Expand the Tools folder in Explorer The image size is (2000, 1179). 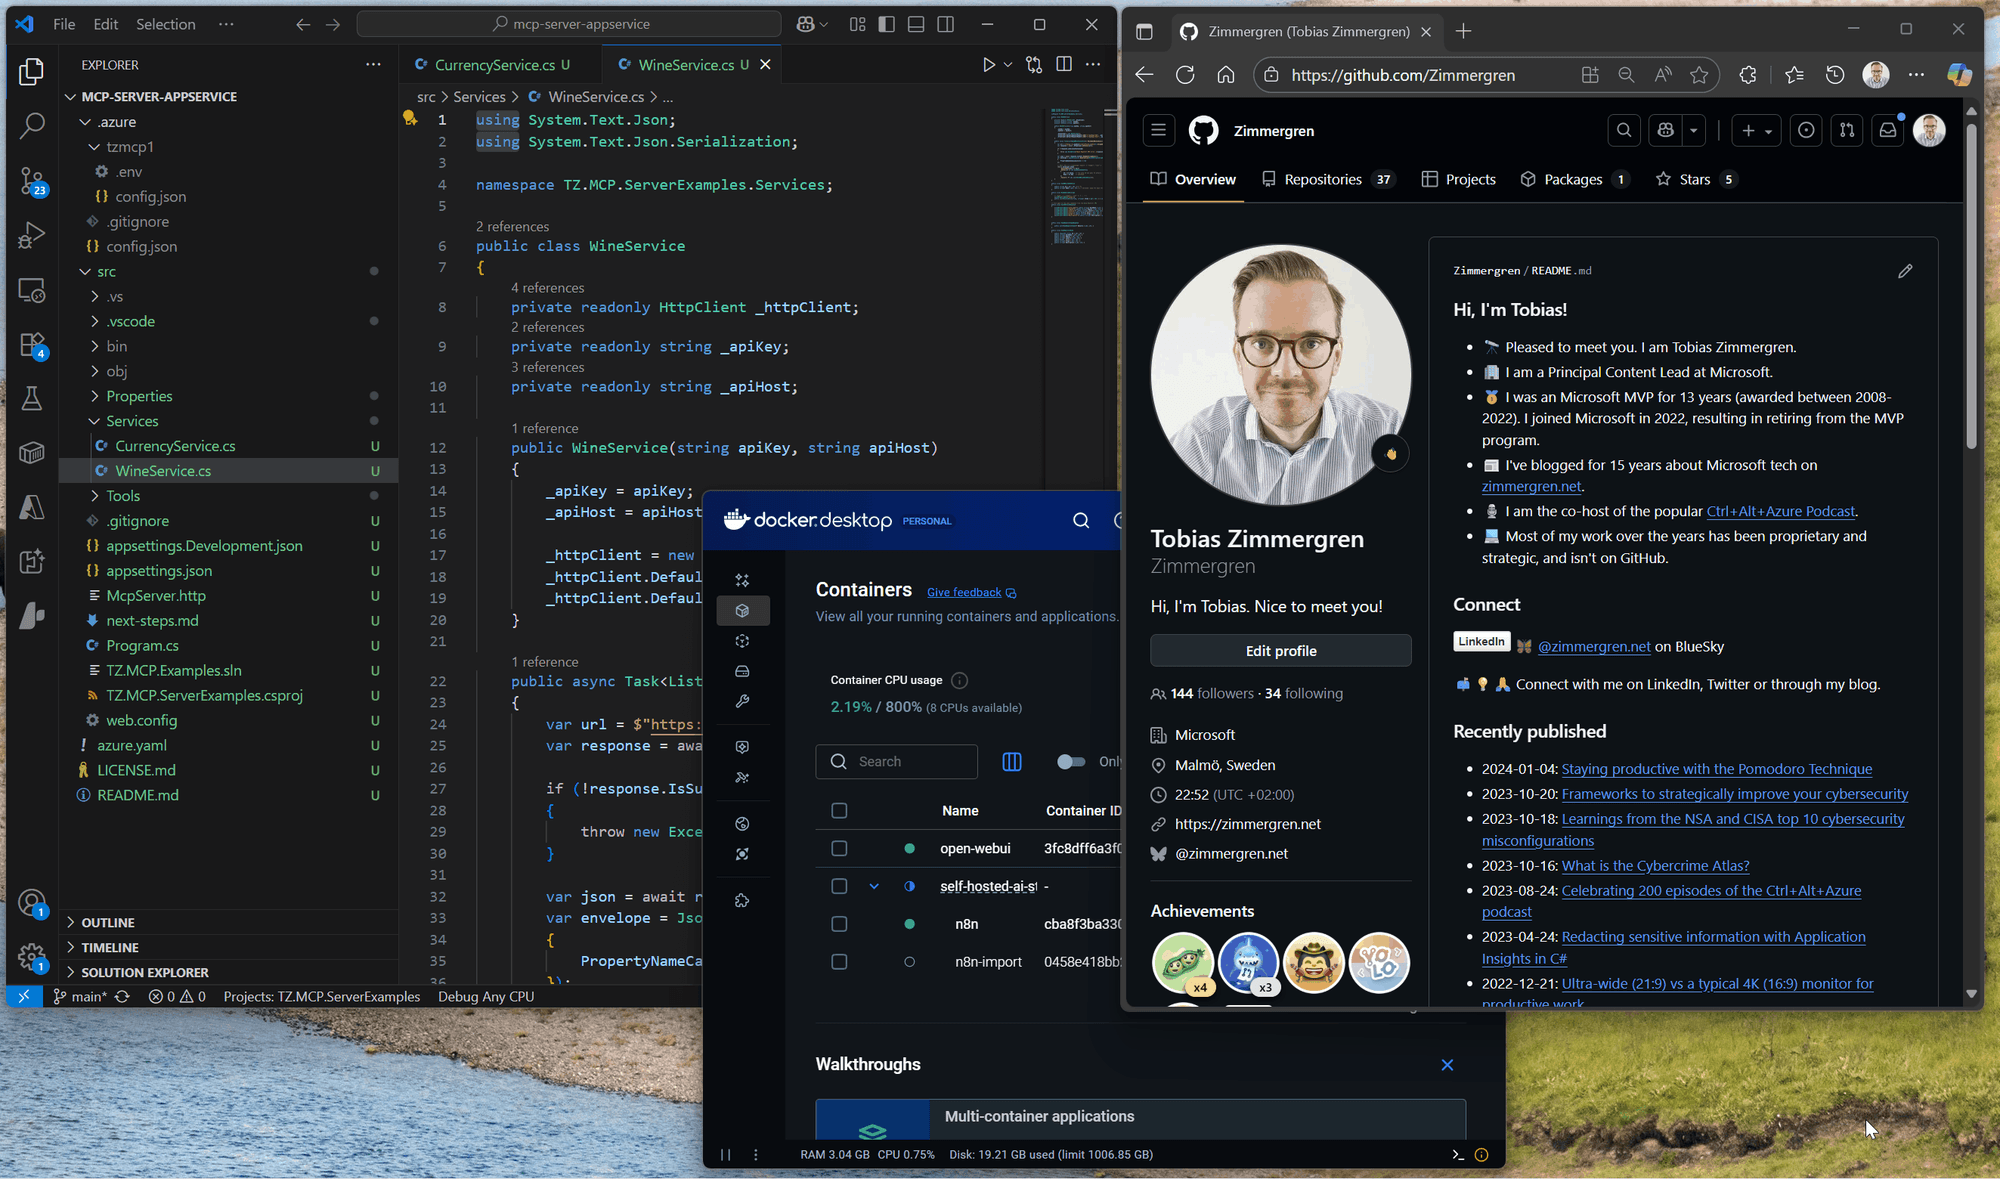[x=94, y=496]
